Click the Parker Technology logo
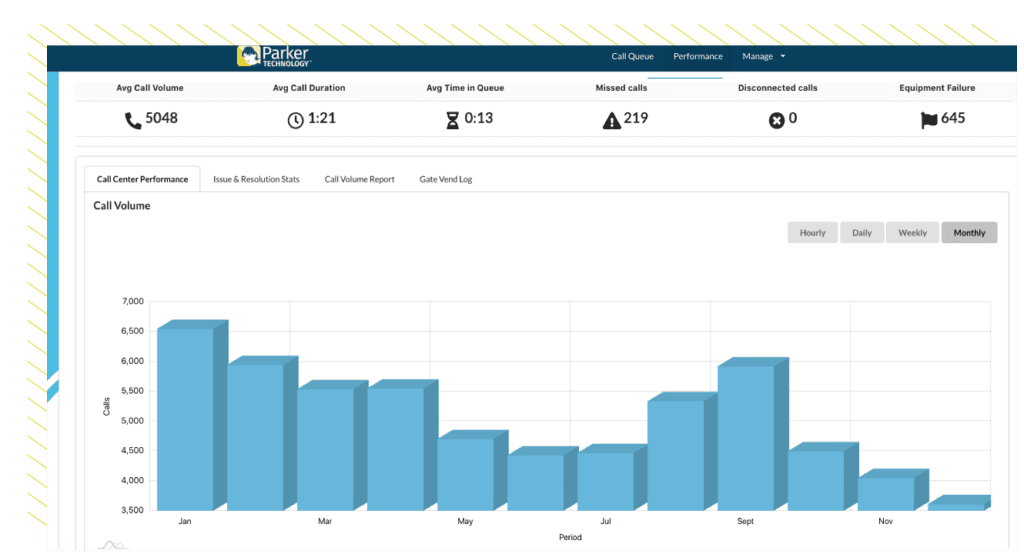 [274, 57]
